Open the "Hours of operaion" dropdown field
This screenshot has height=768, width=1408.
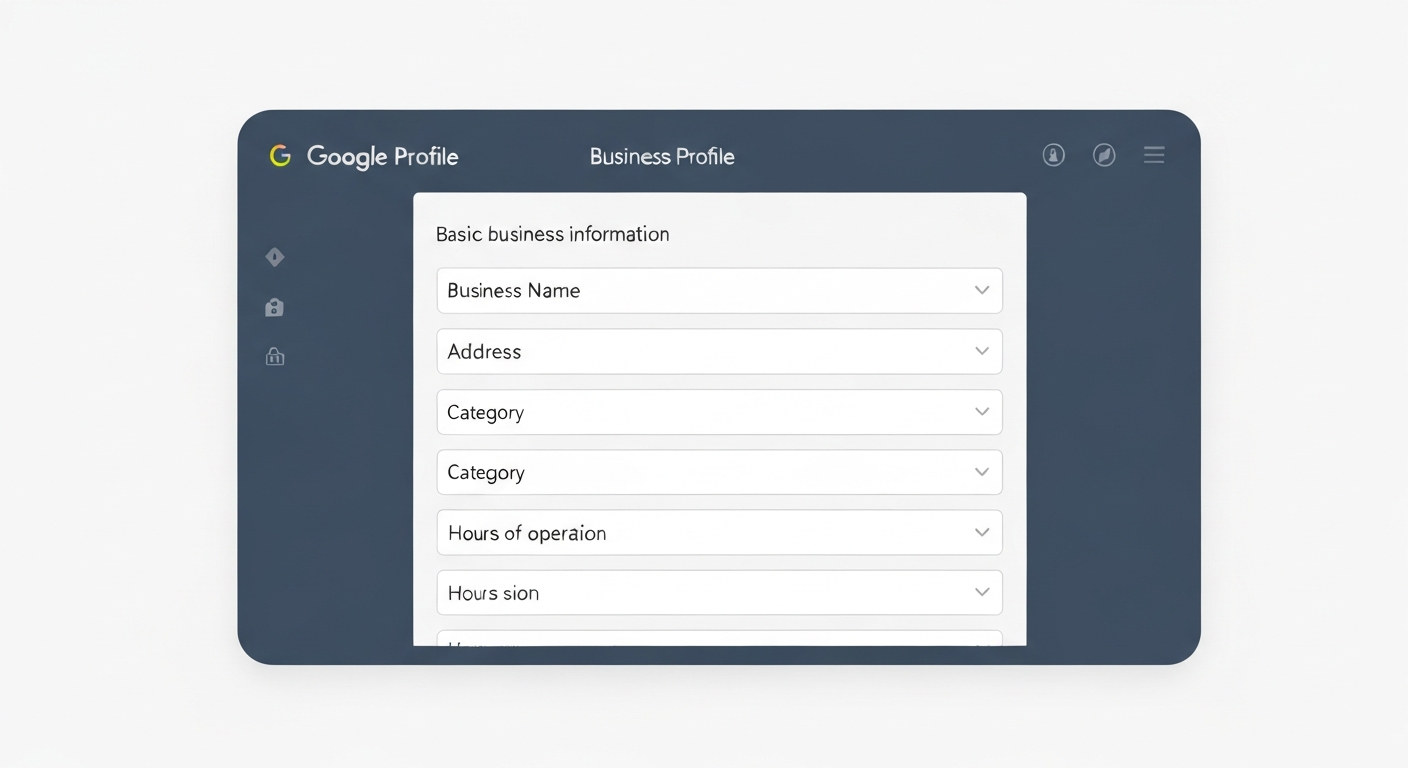(x=719, y=533)
